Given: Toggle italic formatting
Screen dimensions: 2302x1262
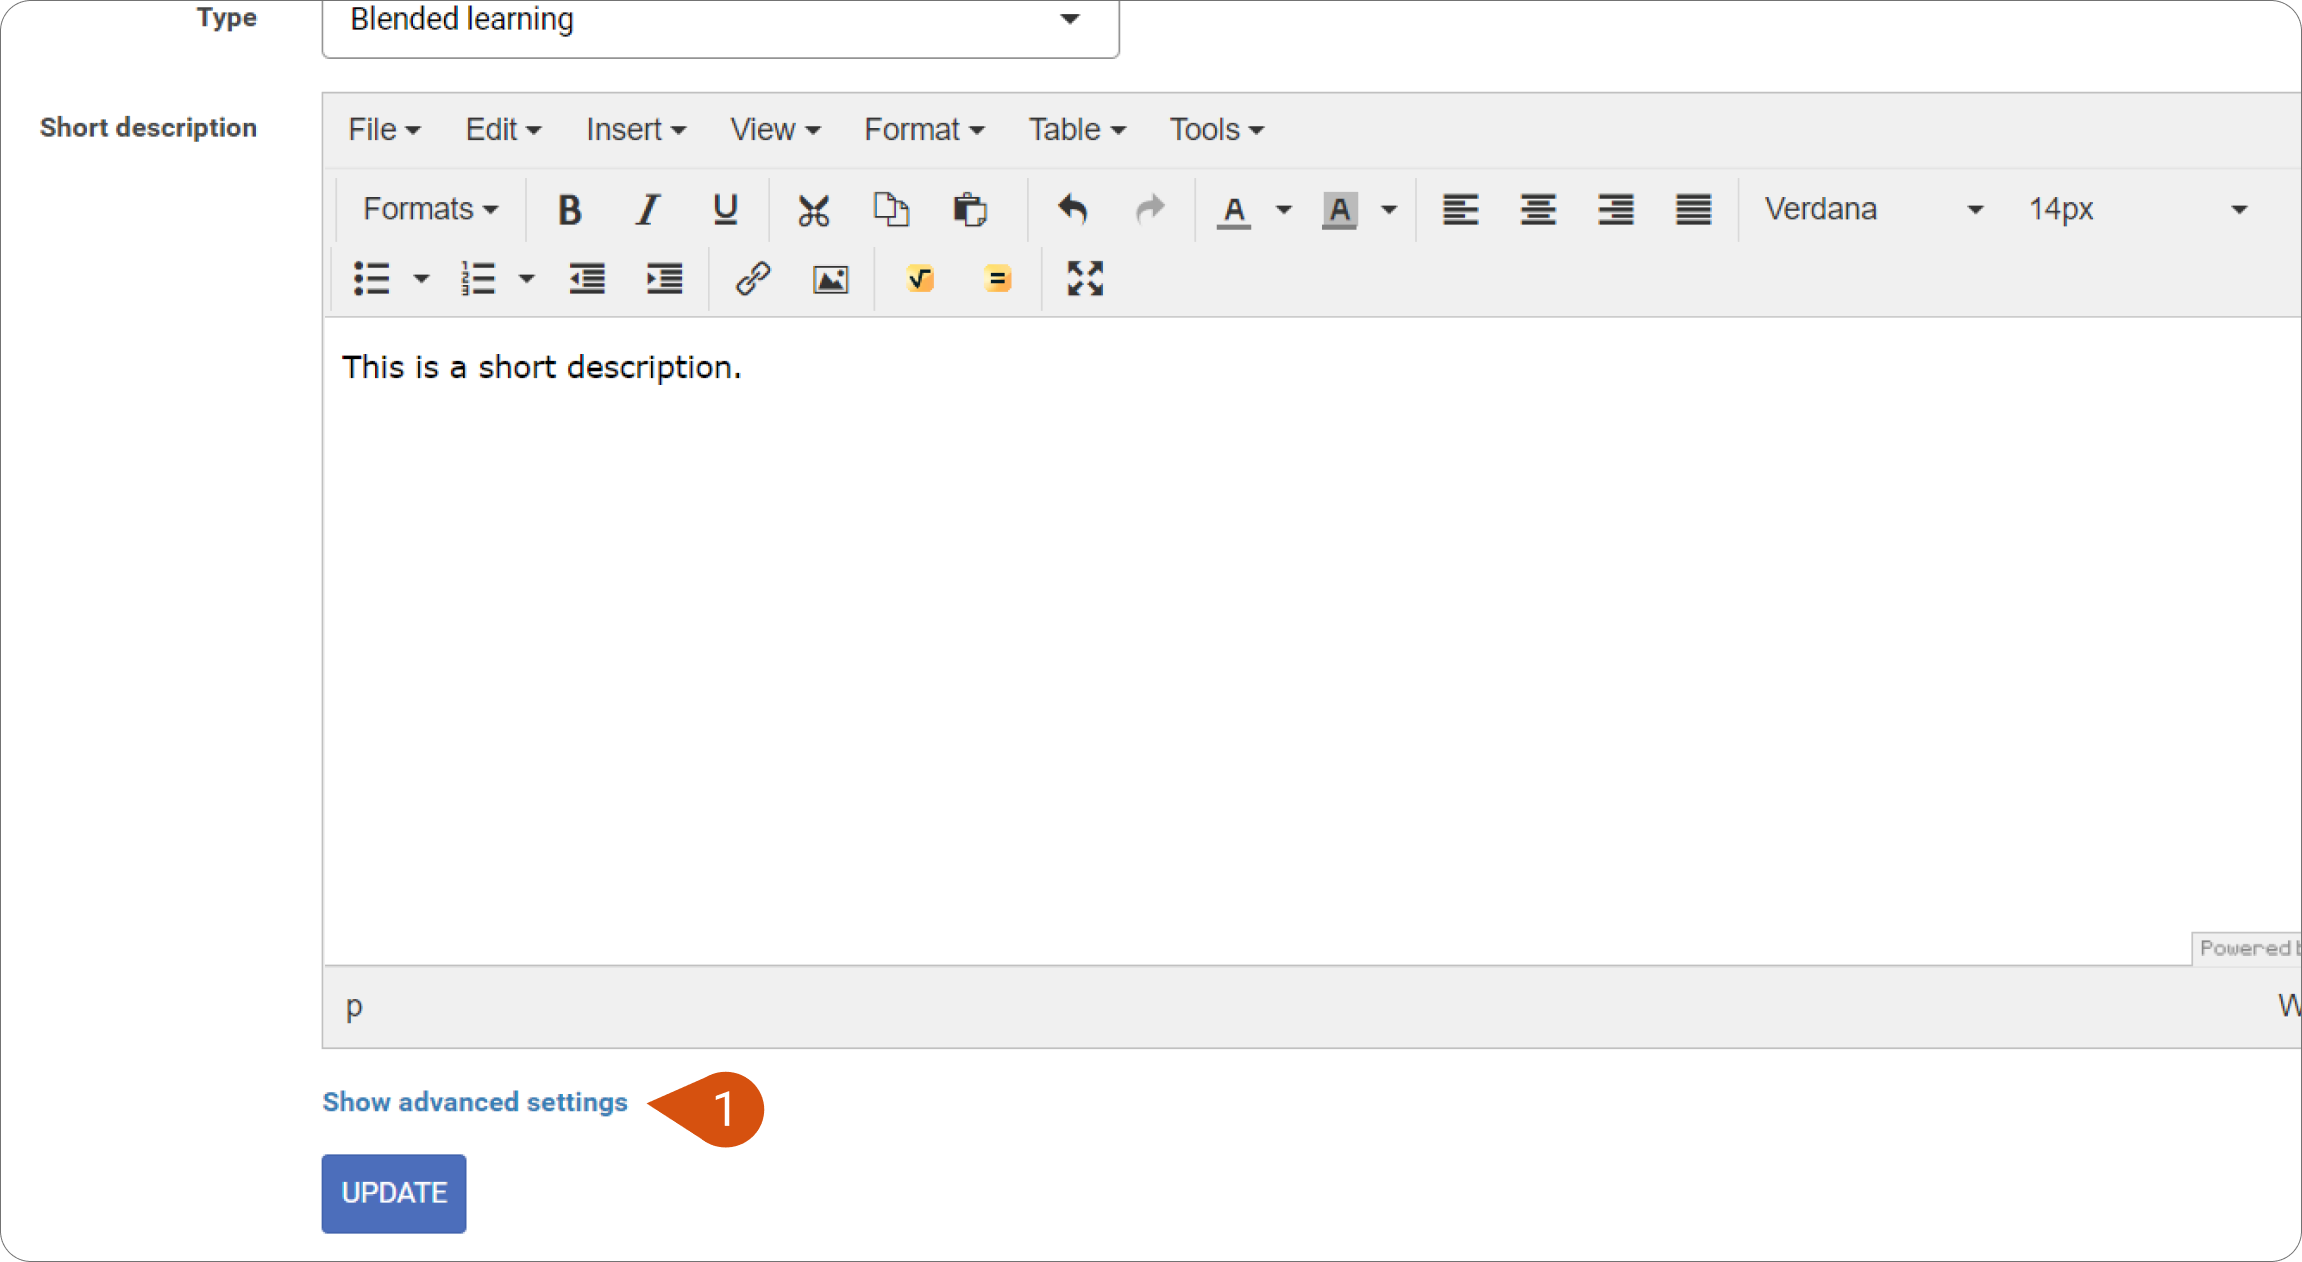Looking at the screenshot, I should 647,210.
